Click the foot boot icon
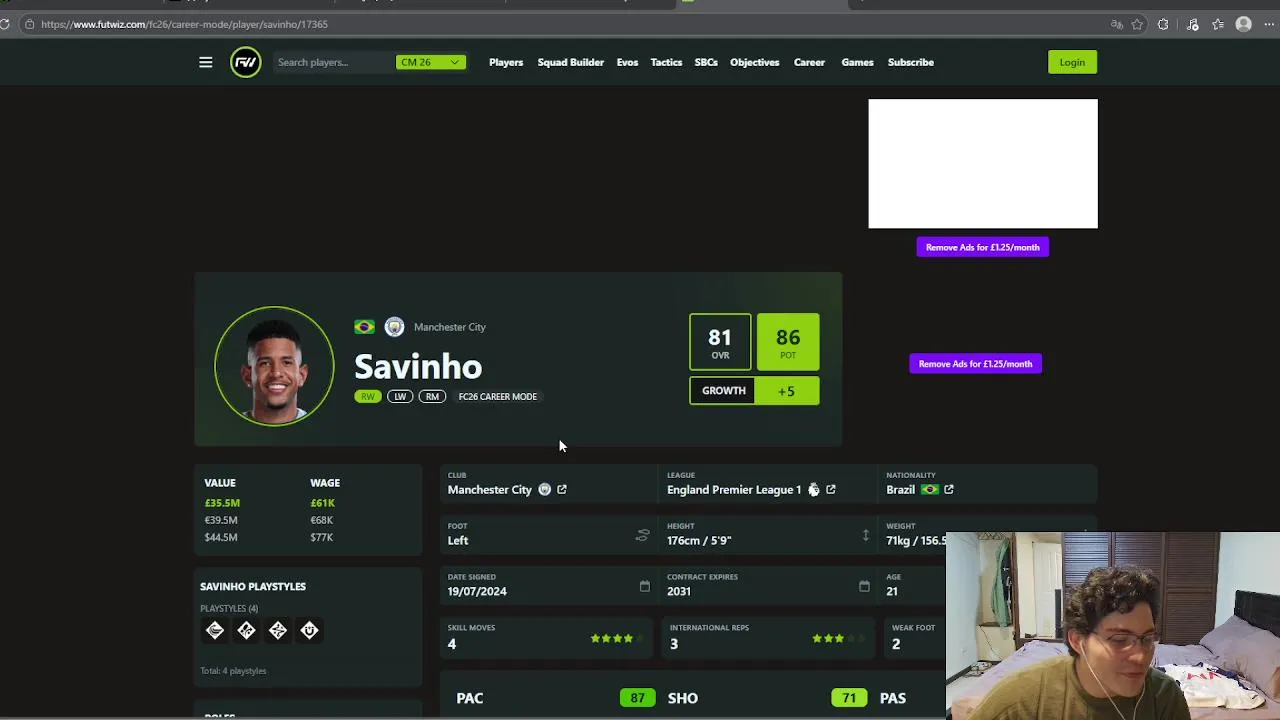1280x720 pixels. (642, 535)
